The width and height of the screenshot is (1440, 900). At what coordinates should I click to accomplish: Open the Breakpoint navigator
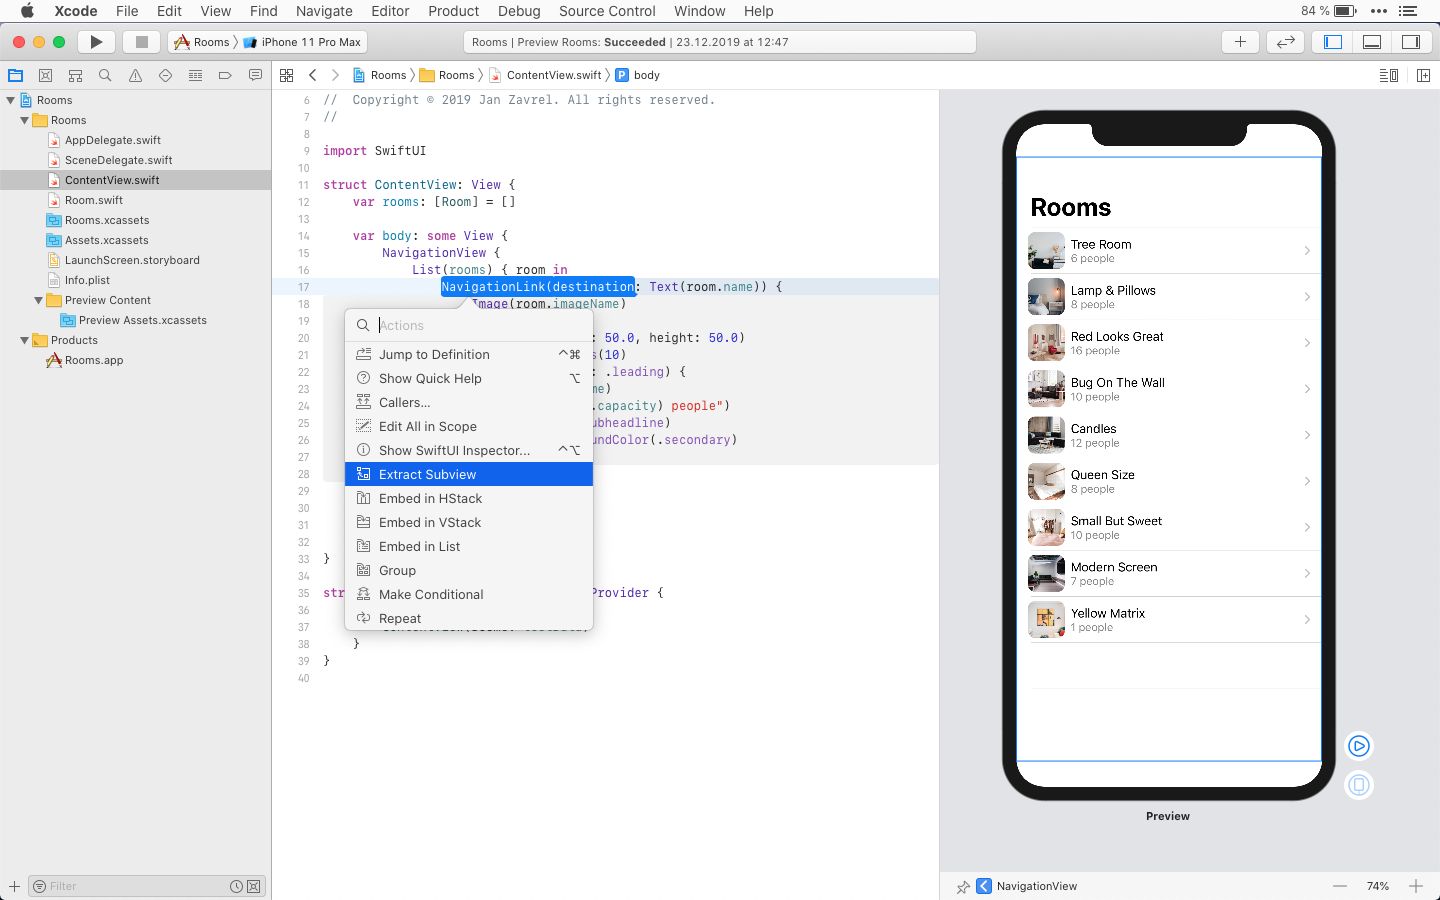tap(225, 75)
